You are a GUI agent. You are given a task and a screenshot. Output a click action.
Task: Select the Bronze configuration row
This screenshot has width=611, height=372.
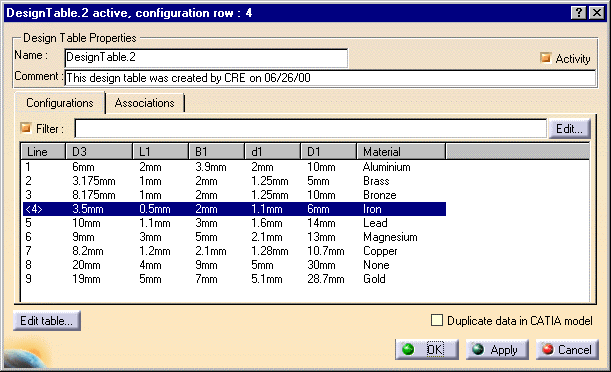pyautogui.click(x=234, y=195)
